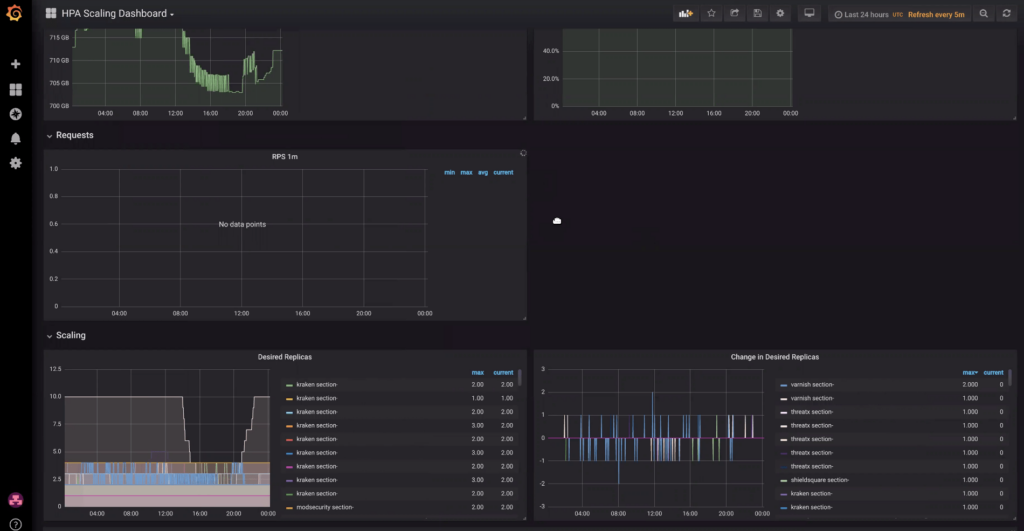Sort Change in Desired Replicas legend by current
This screenshot has width=1024, height=531.
(x=993, y=373)
